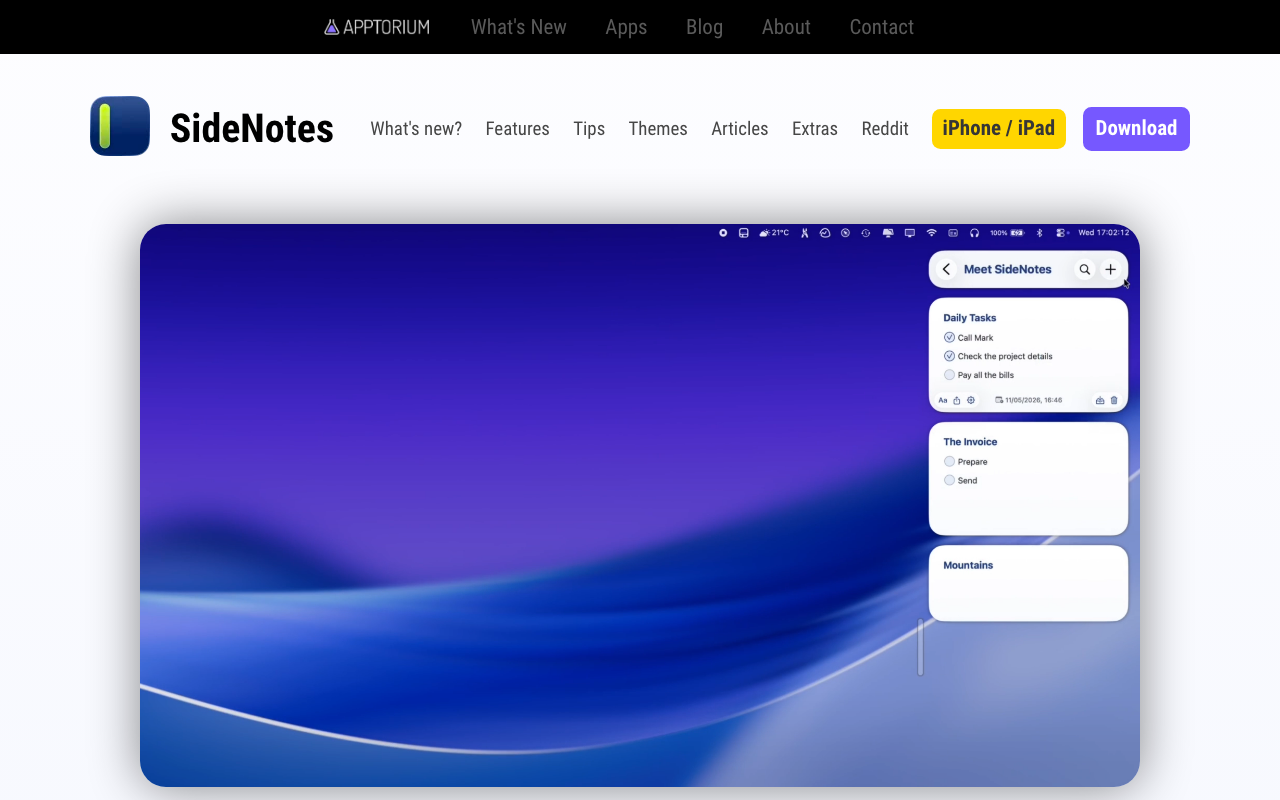
Task: Click the menu bar clock Wed 17:02:12
Action: [x=1104, y=233]
